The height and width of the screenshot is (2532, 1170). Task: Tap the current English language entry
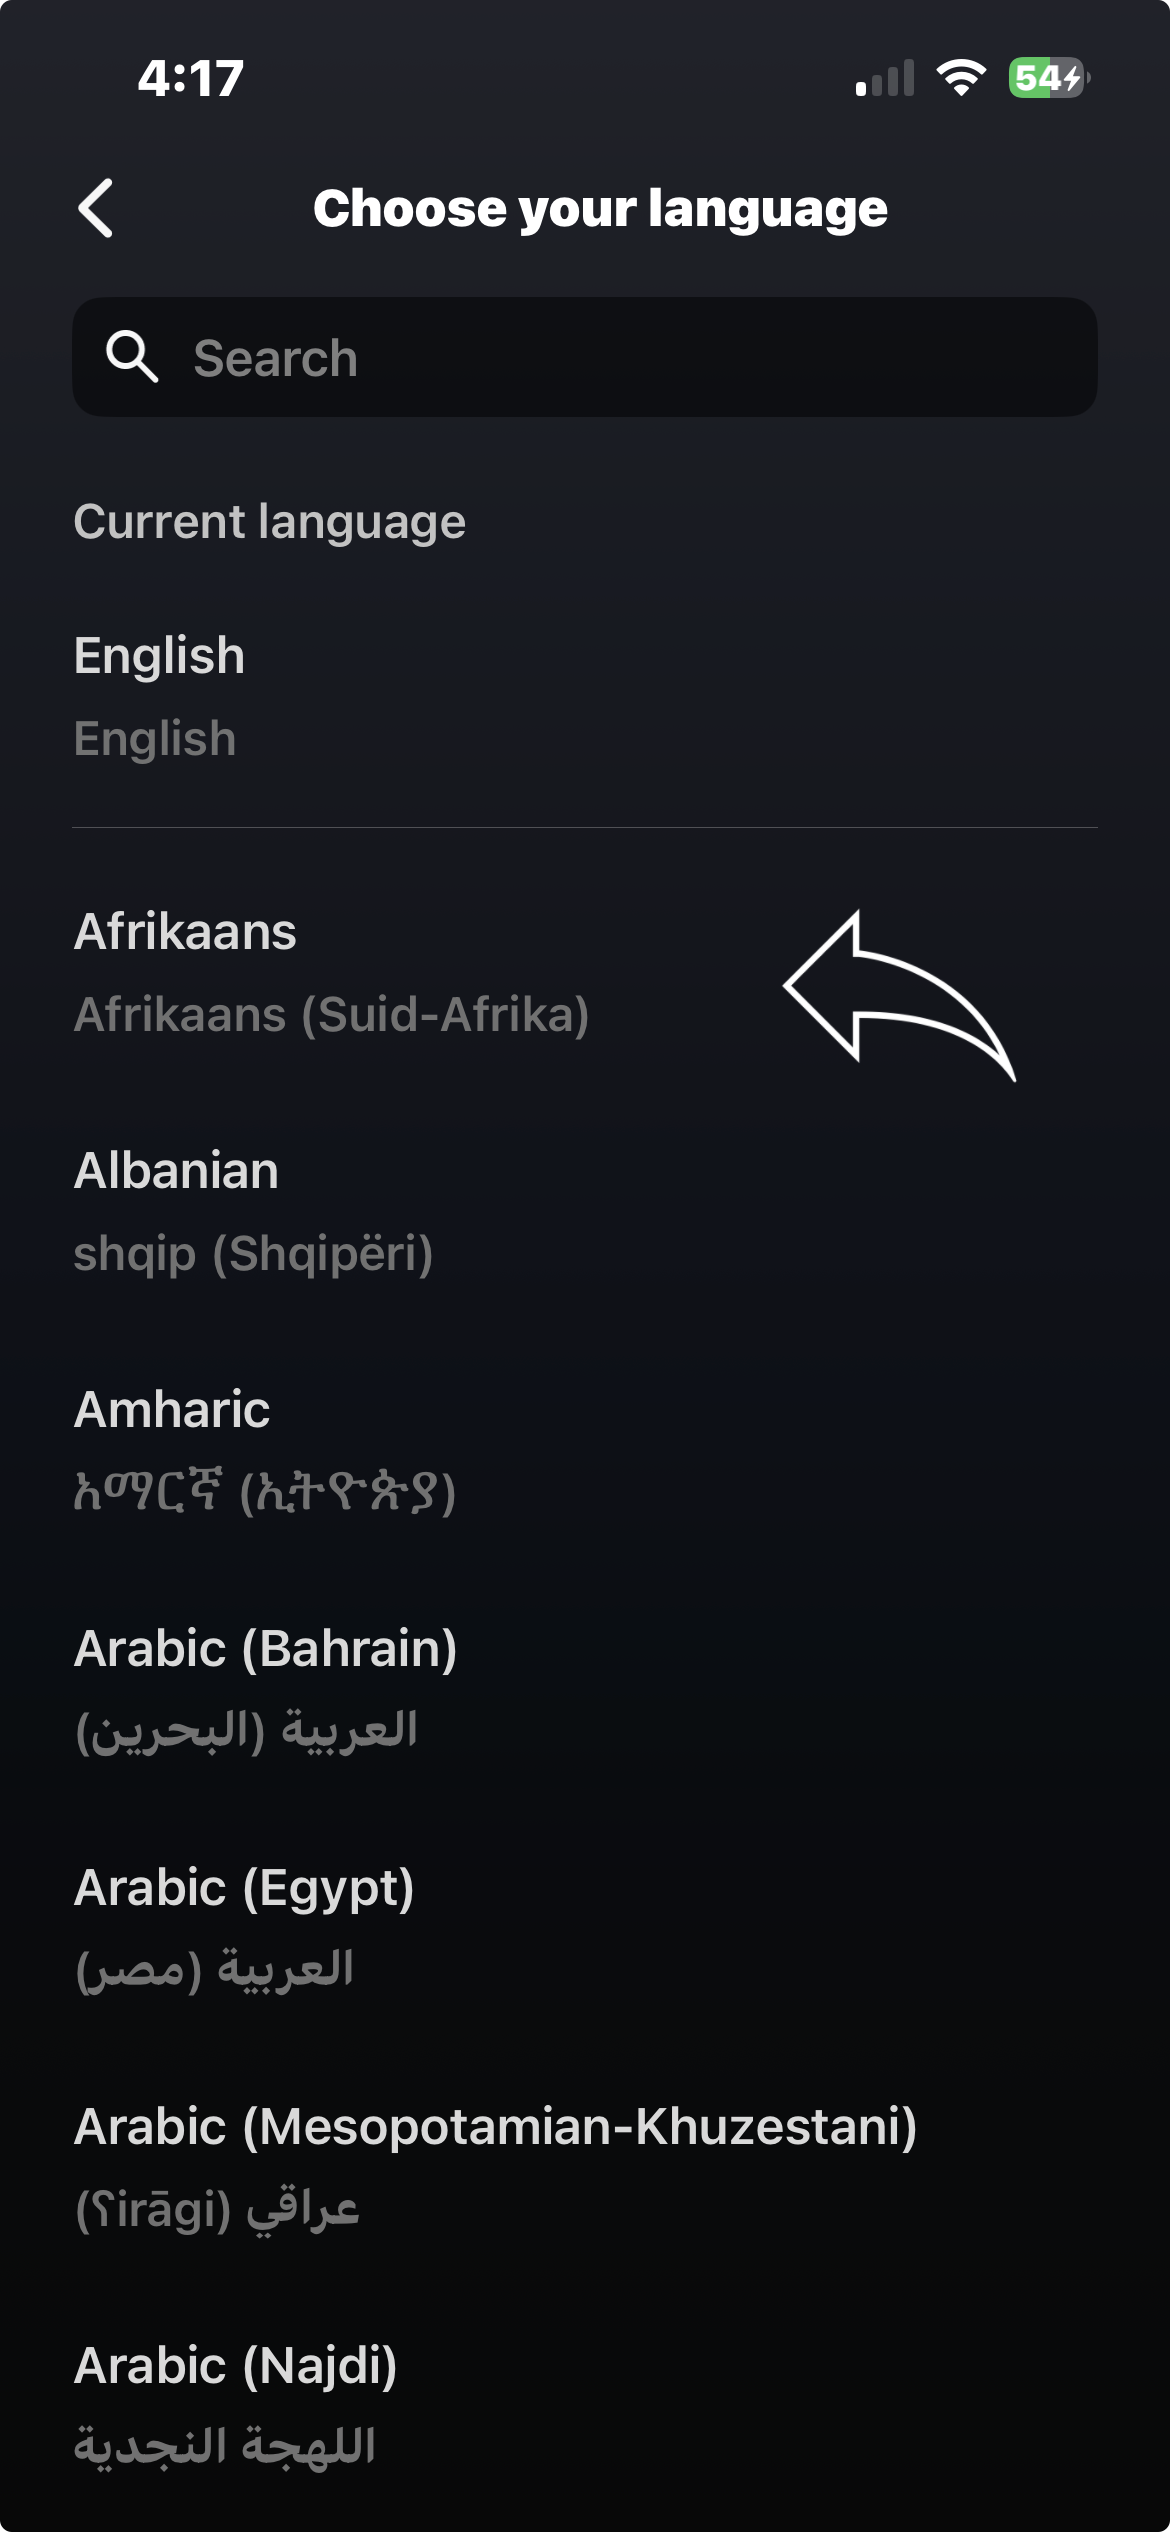point(160,657)
